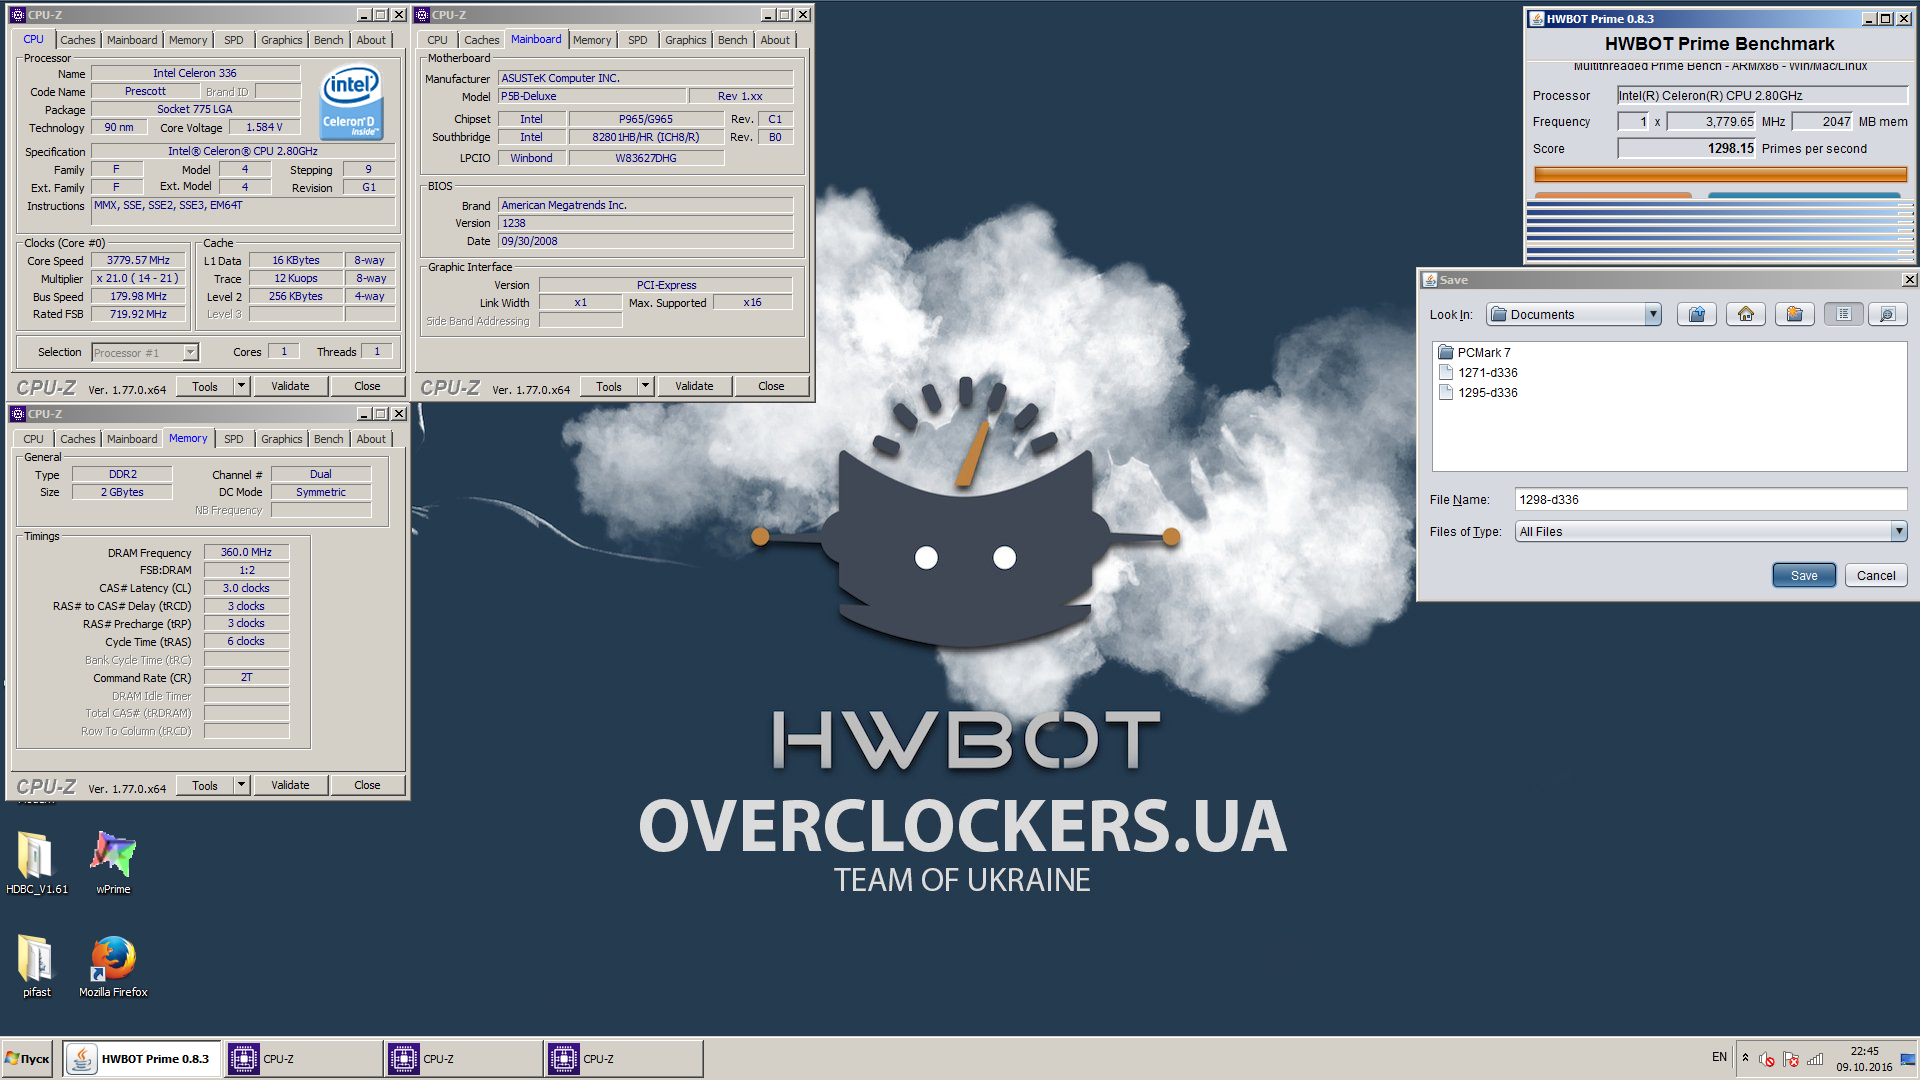The height and width of the screenshot is (1080, 1920).
Task: Activate the third CPU-Z taskbar button
Action: click(622, 1058)
